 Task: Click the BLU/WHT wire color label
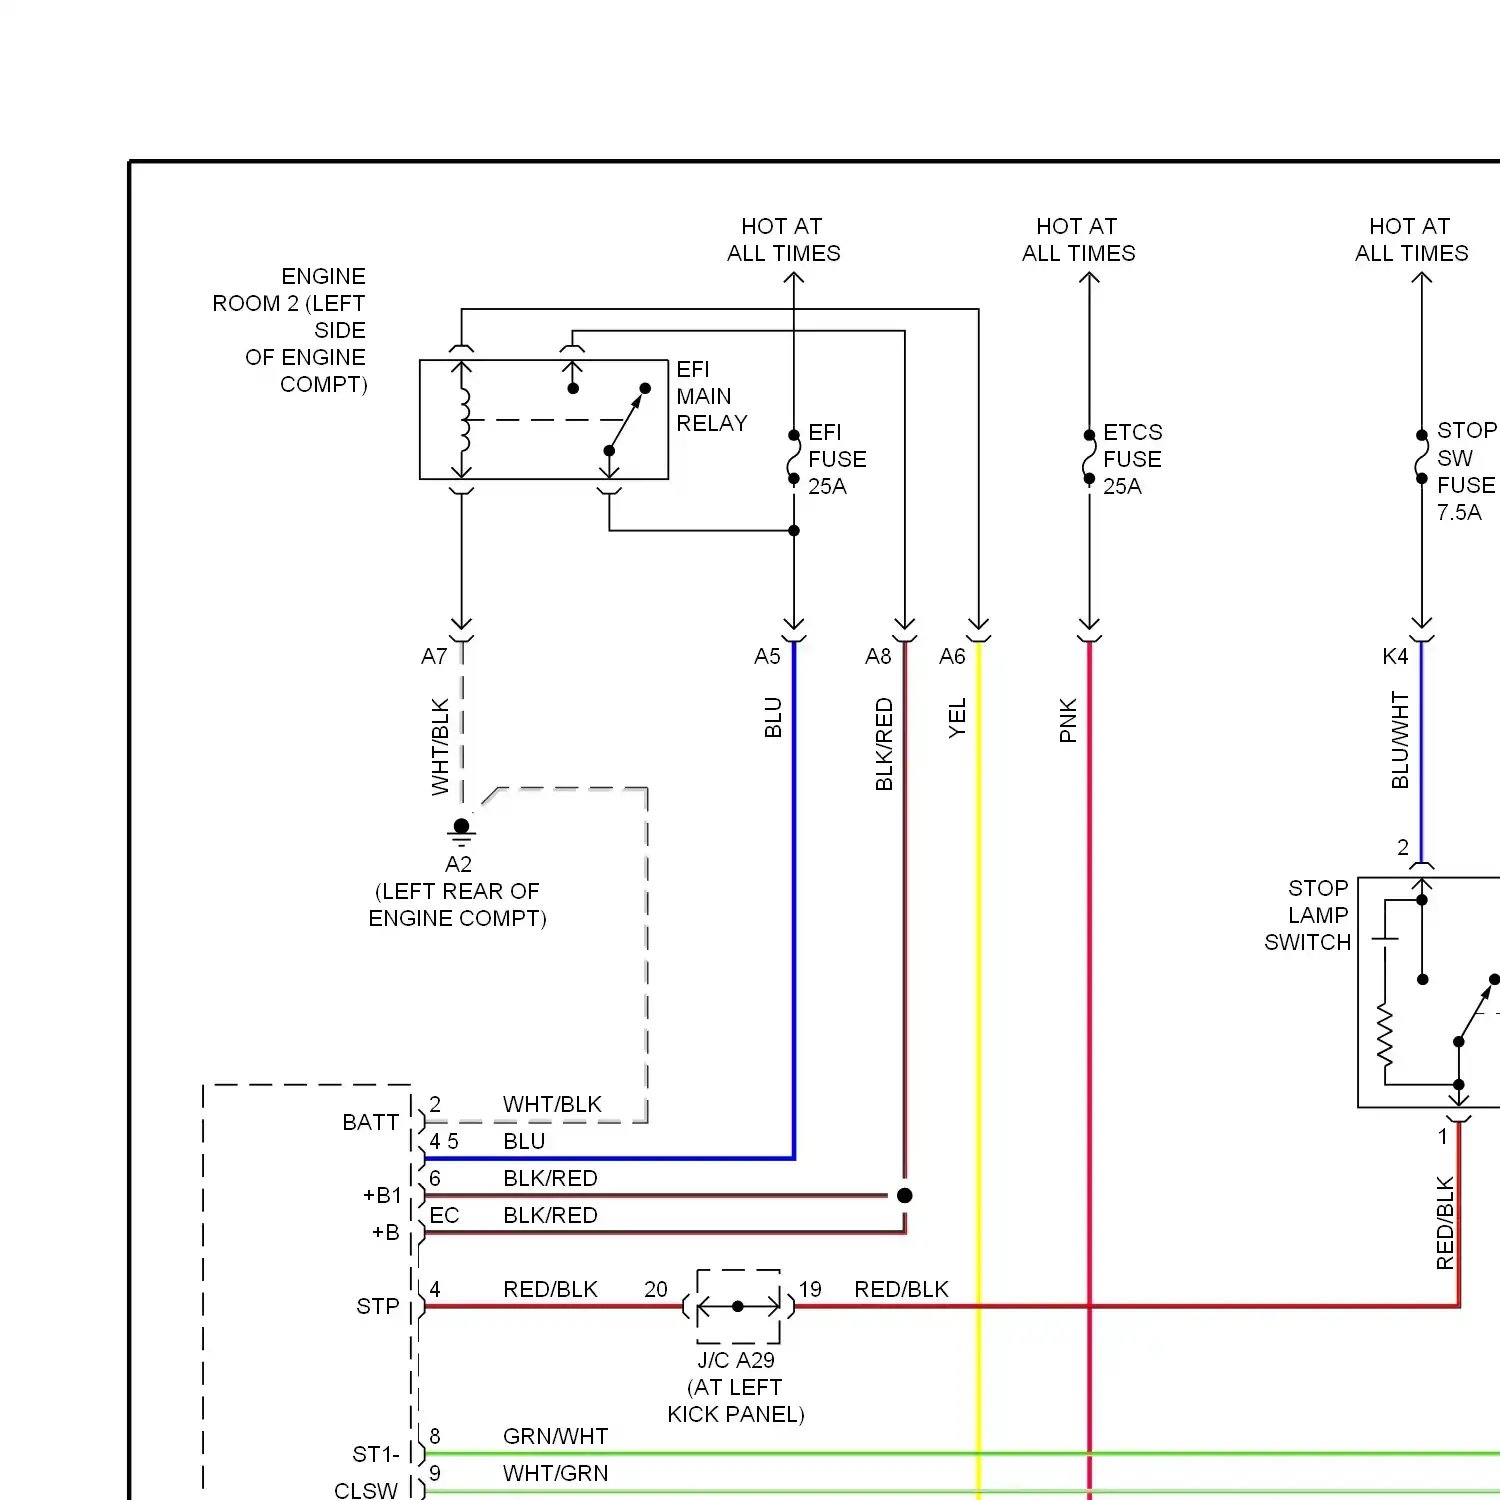coord(1400,740)
